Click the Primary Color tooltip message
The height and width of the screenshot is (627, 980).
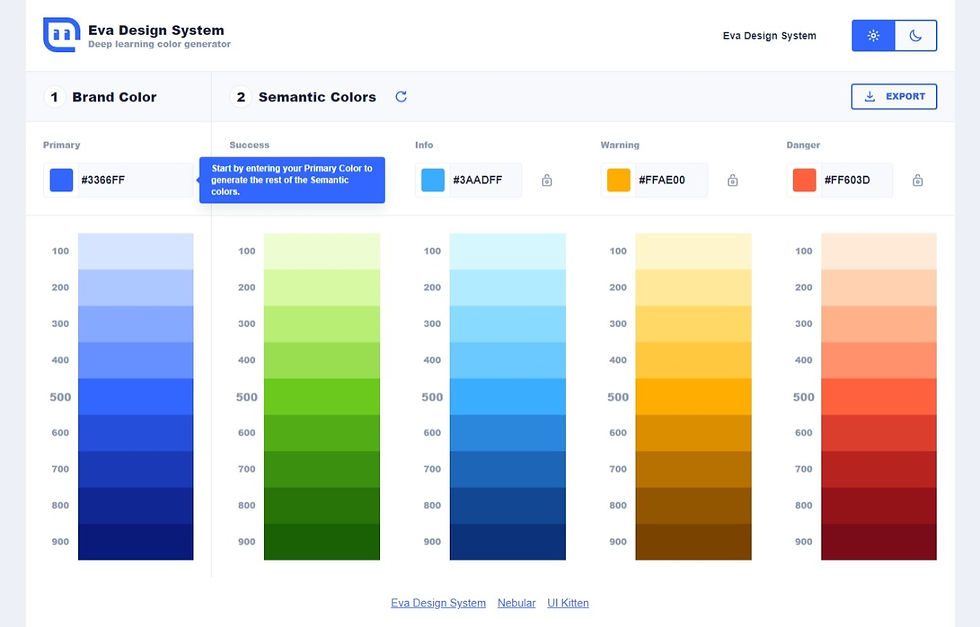[x=292, y=180]
